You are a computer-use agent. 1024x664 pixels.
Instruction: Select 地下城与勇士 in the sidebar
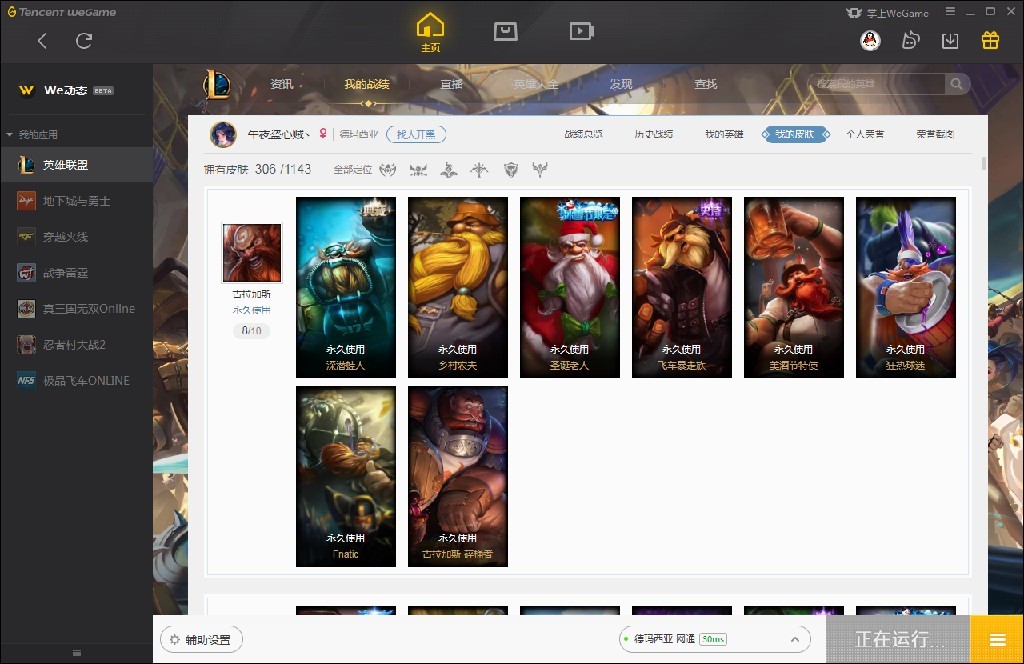[76, 200]
